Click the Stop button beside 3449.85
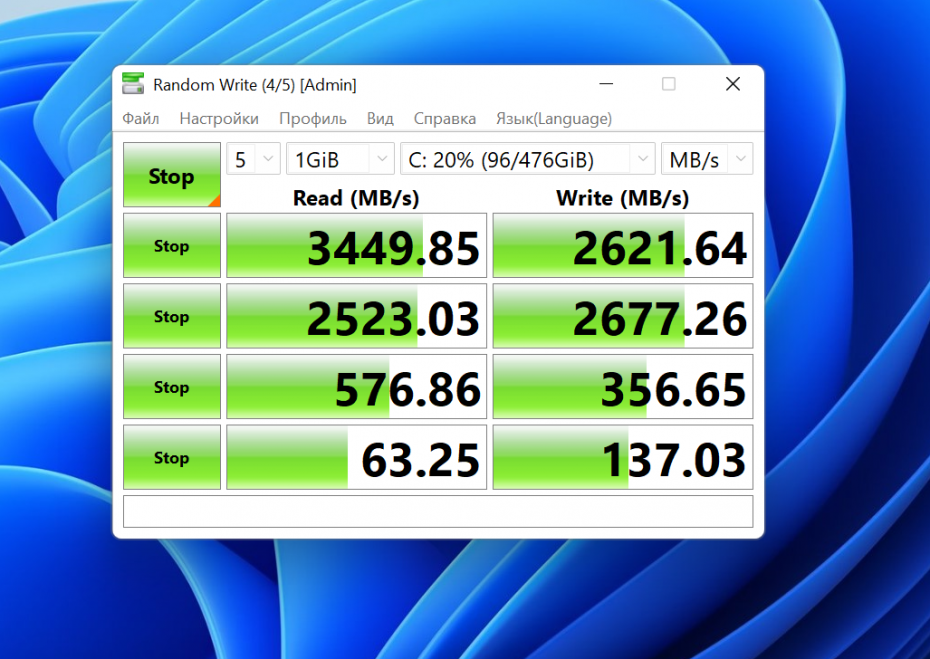Screen dimensions: 930x659 pos(172,246)
